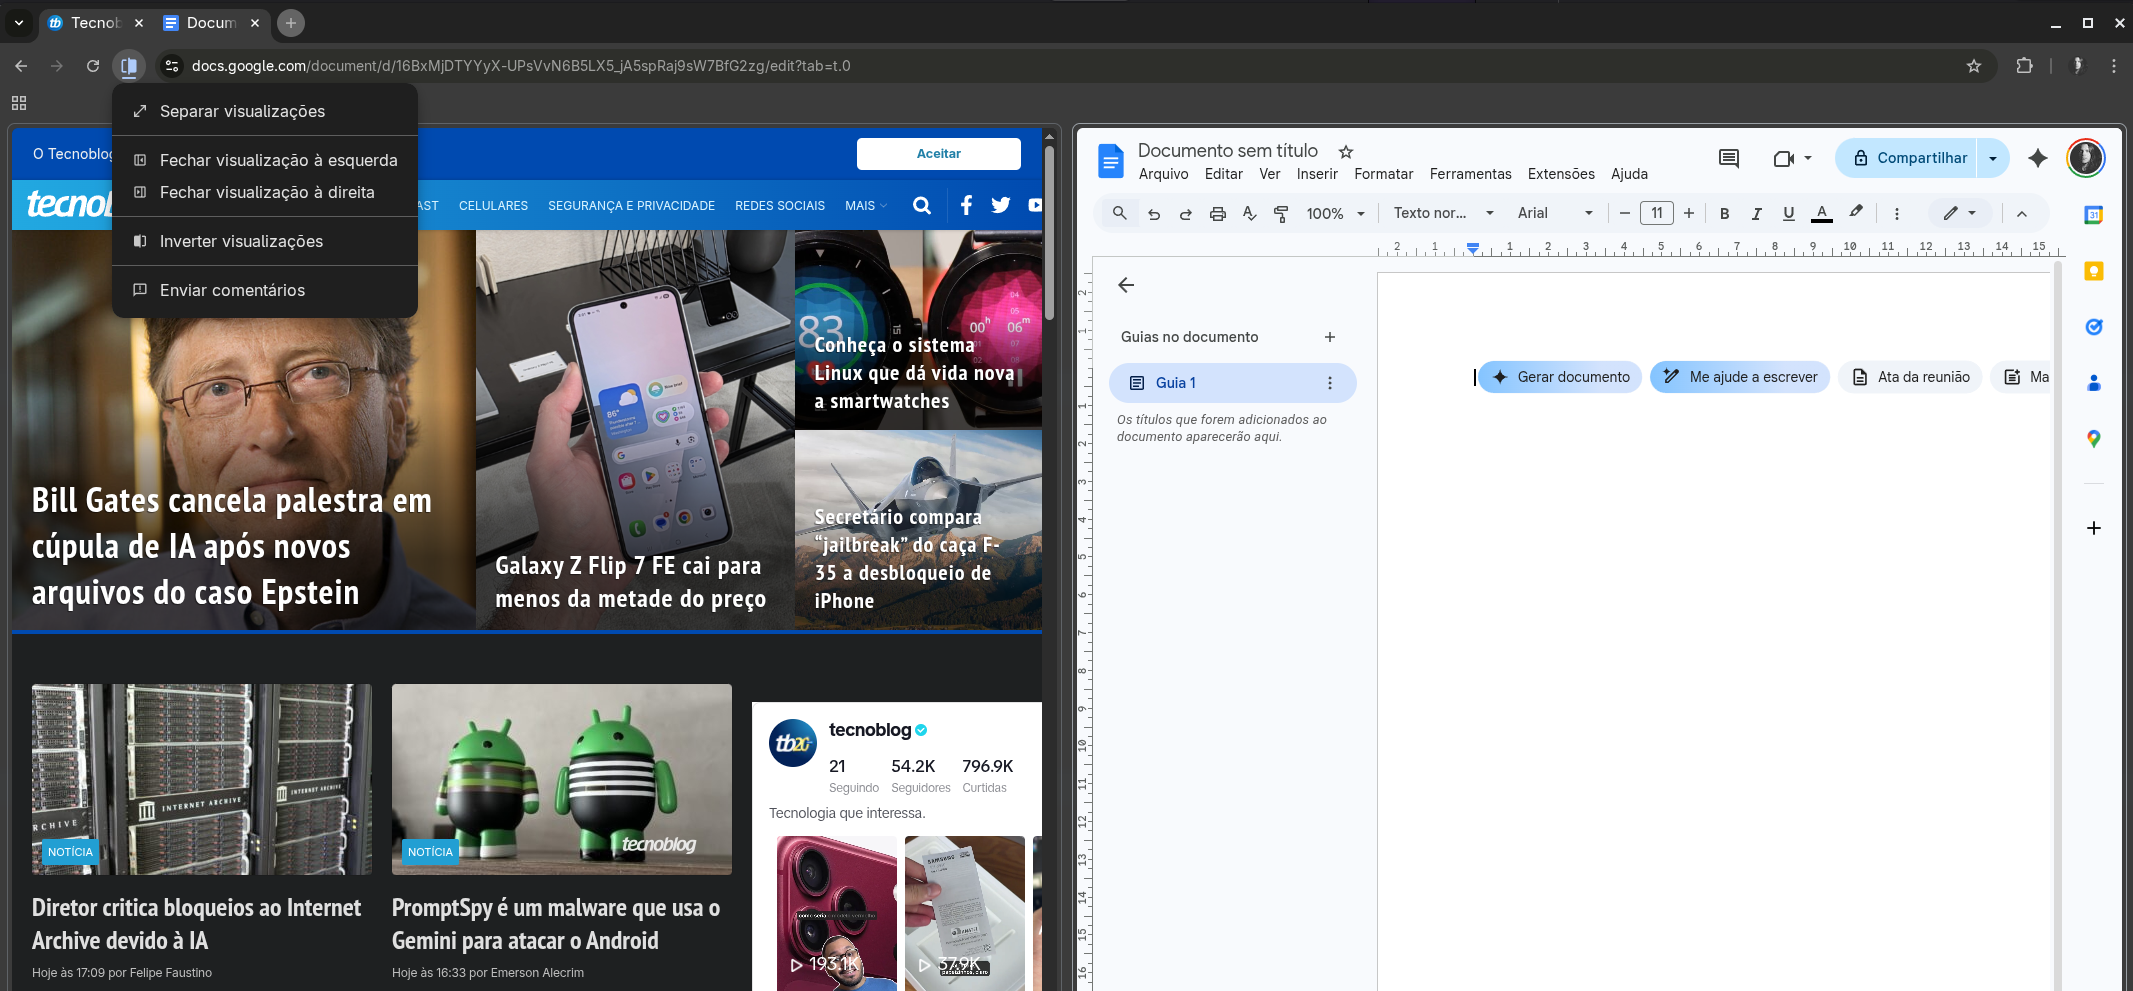
Task: Click the undo arrow in Docs
Action: [x=1154, y=213]
